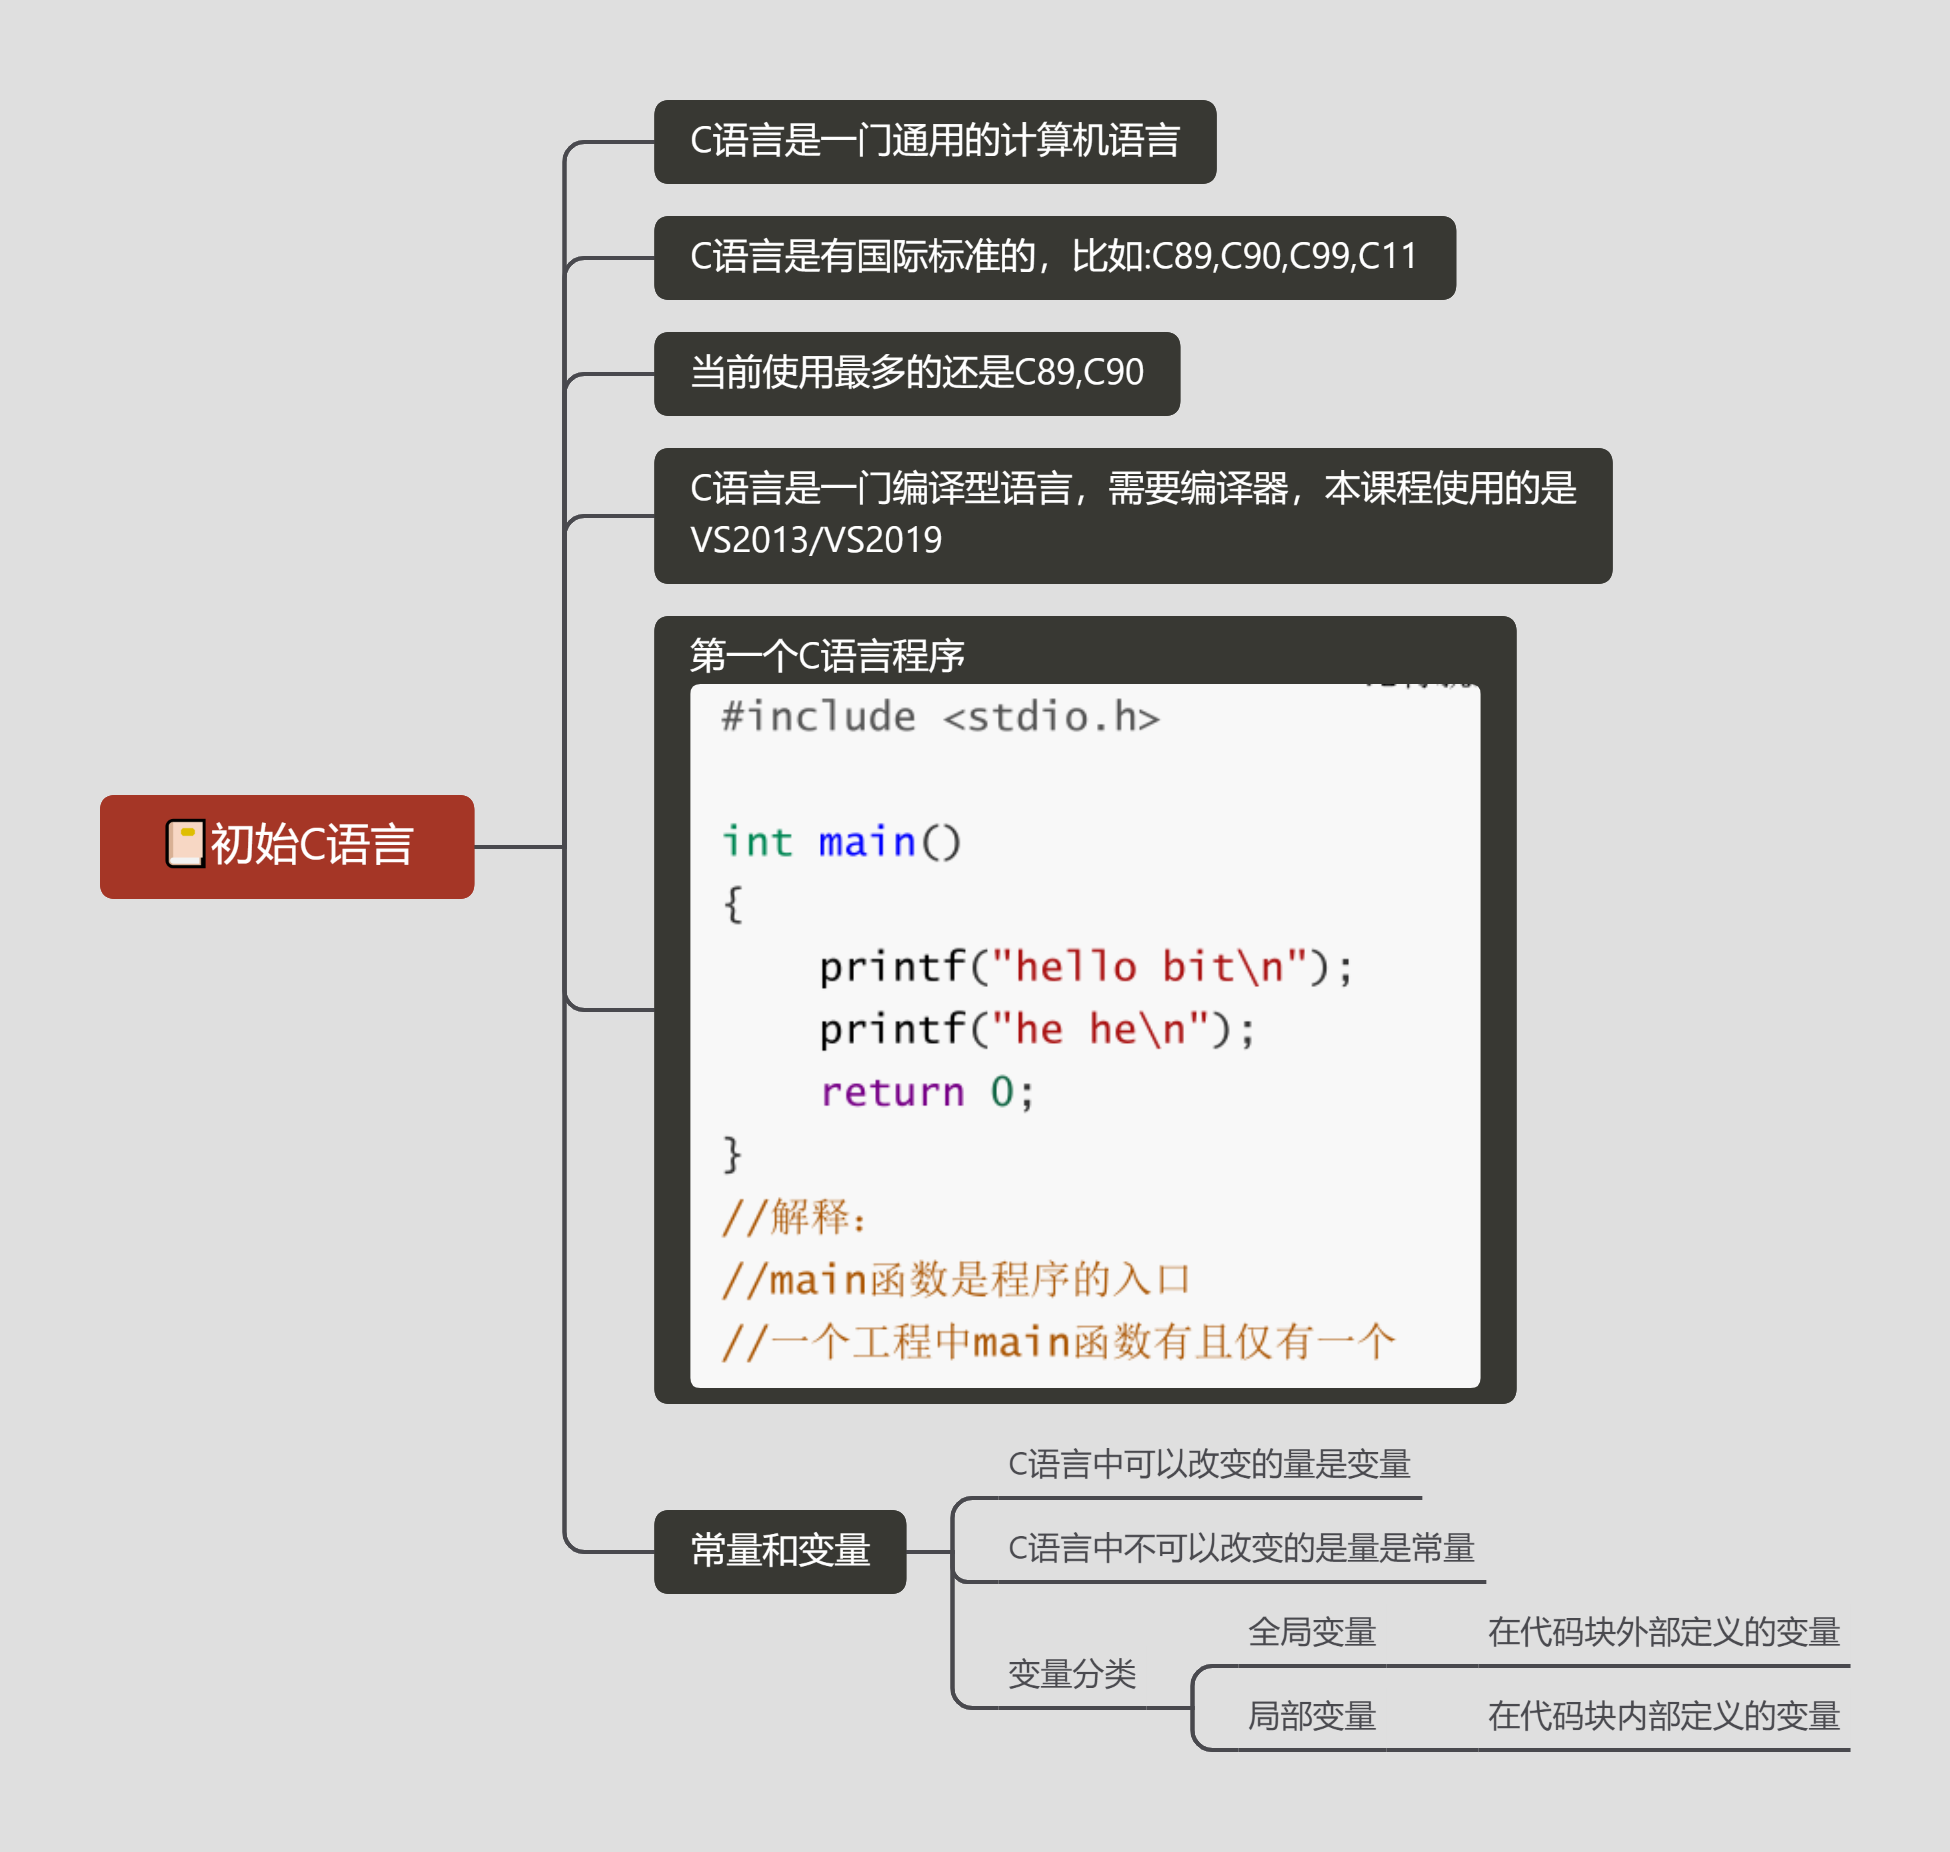Select the 初始C语言 root topic

point(310,846)
